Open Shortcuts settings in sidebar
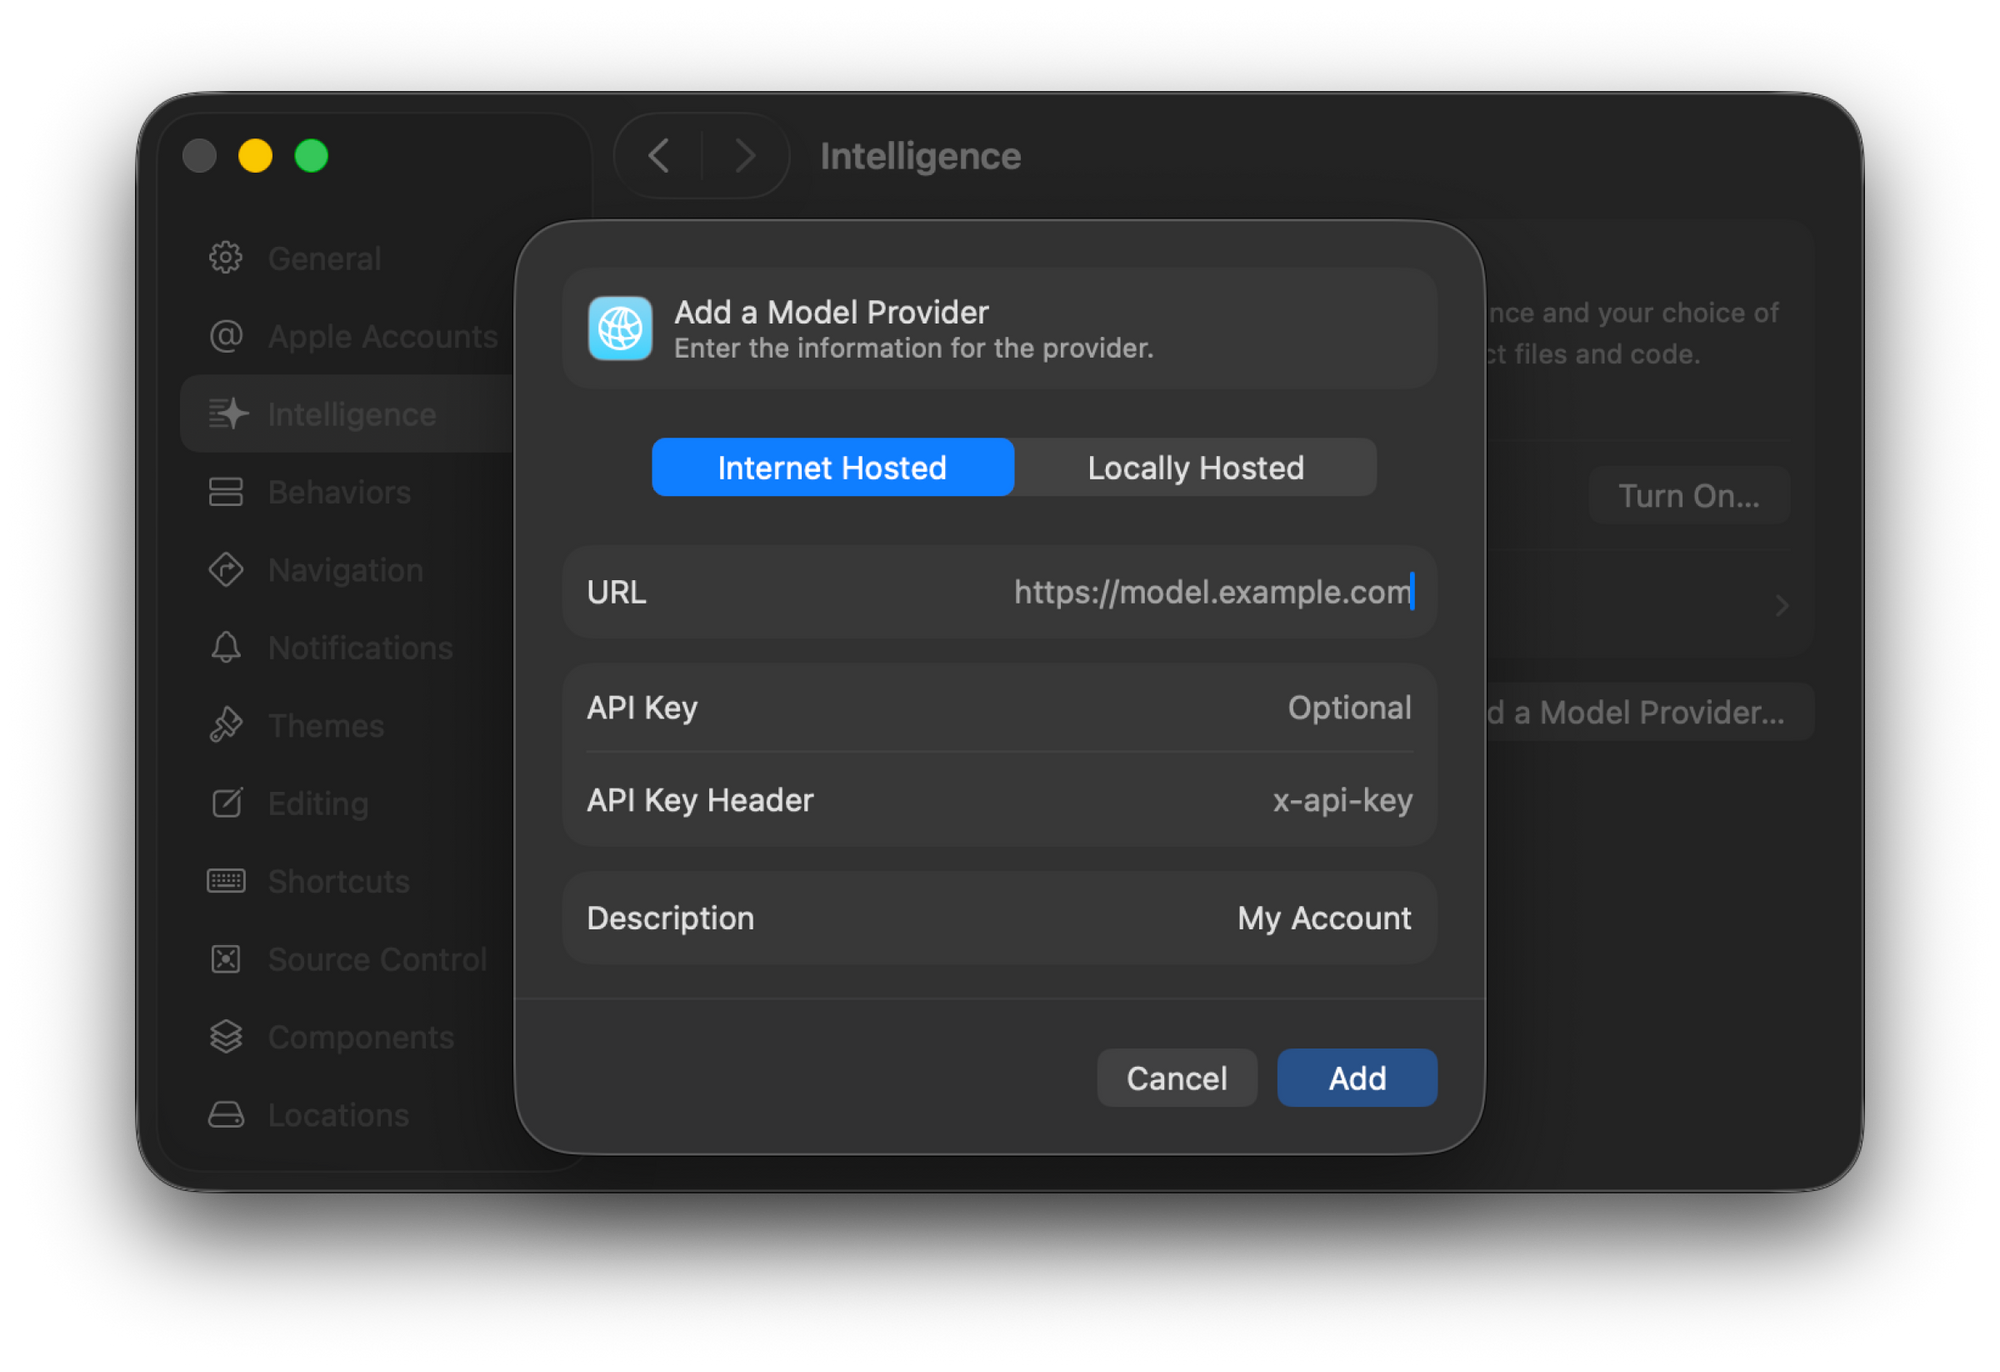2000x1372 pixels. (338, 881)
